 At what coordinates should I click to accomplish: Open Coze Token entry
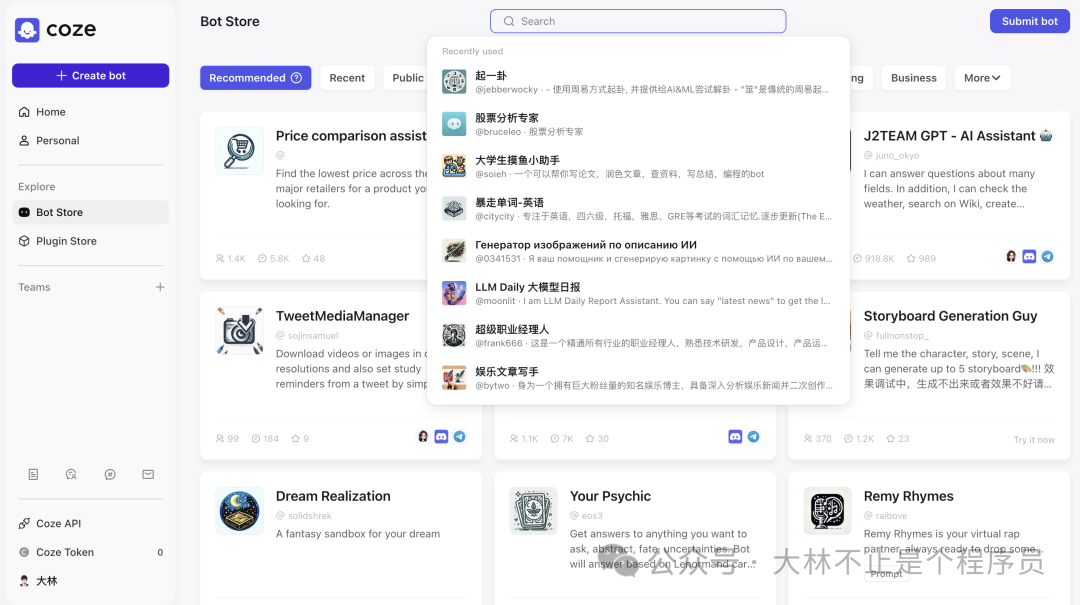(90, 552)
